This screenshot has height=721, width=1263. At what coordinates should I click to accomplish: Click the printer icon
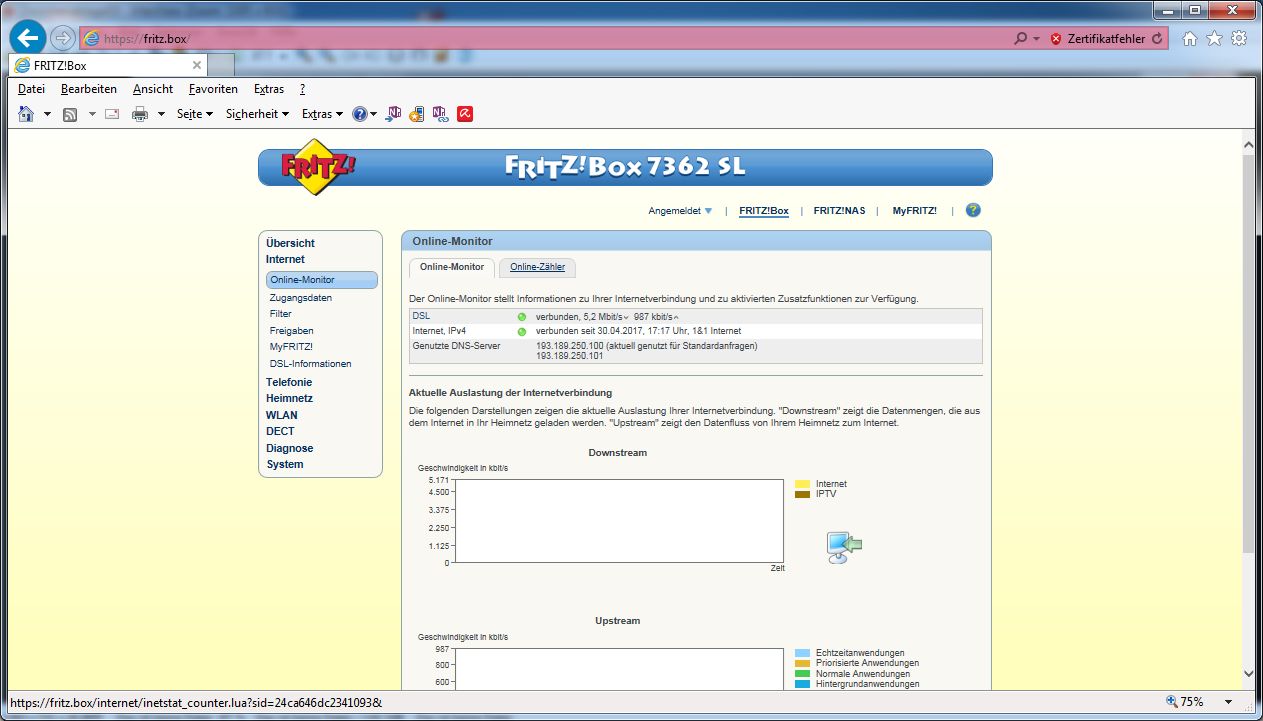[x=140, y=114]
